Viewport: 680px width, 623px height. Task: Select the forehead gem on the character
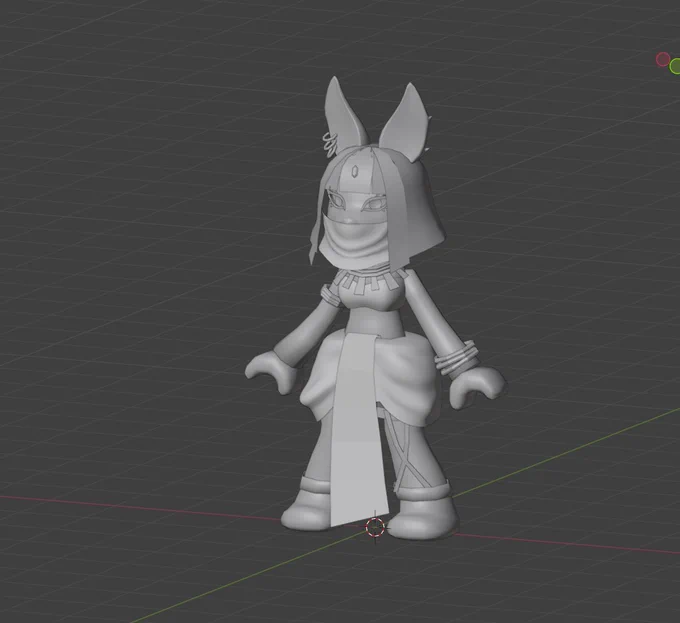tap(355, 170)
